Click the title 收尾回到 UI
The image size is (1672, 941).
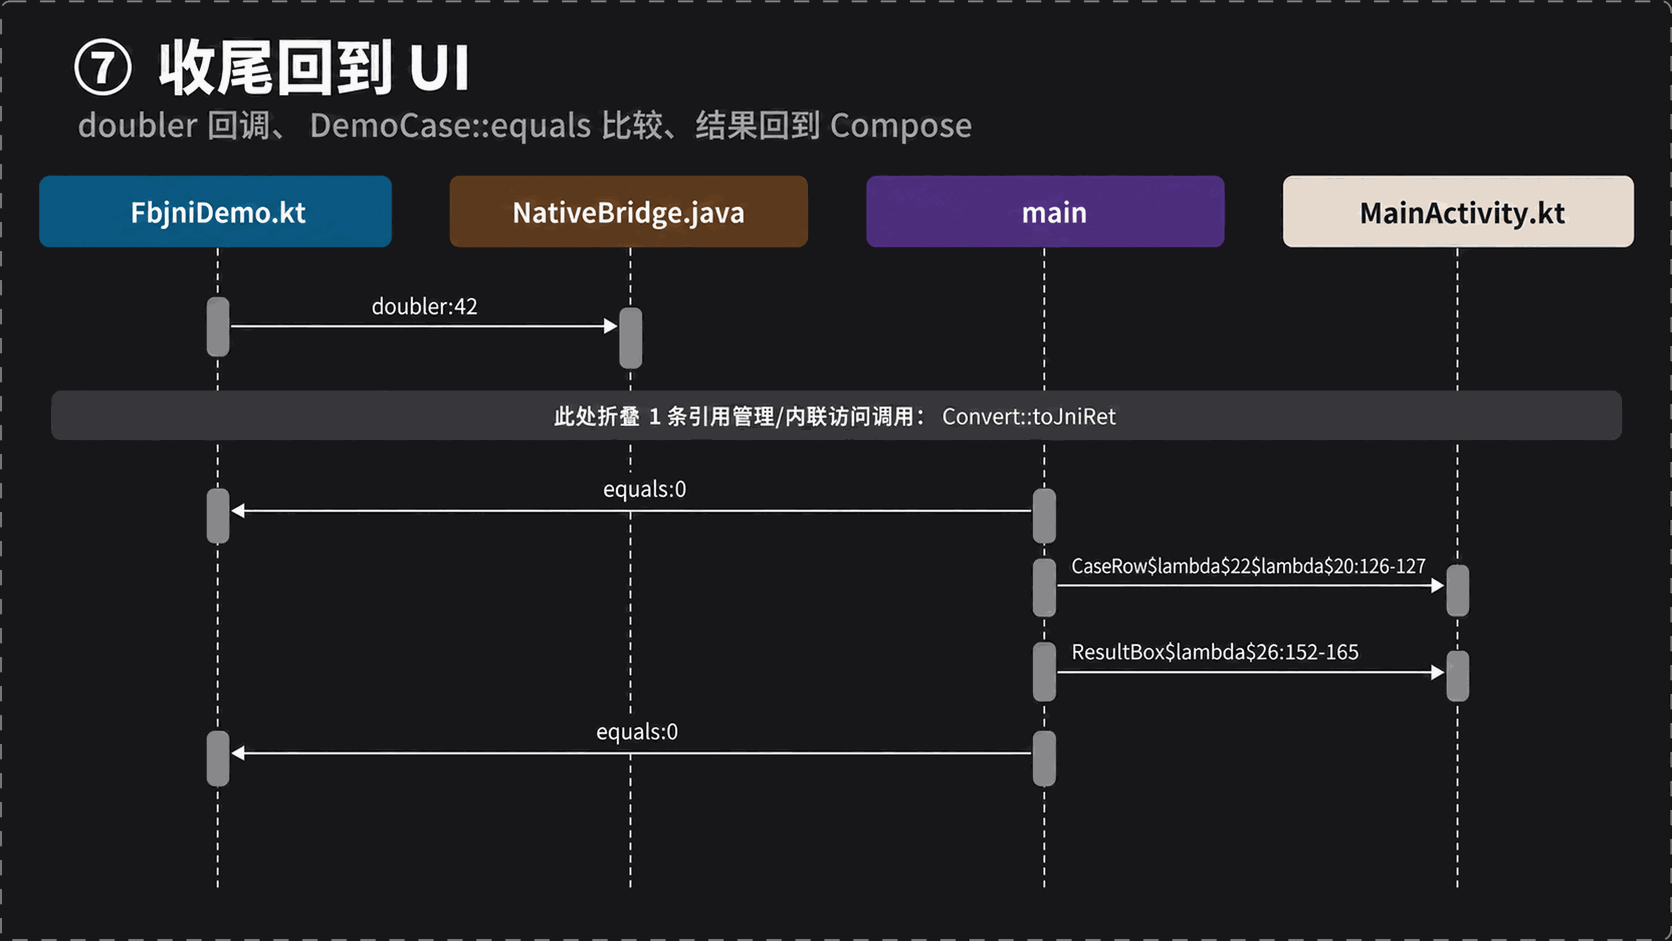pos(314,68)
